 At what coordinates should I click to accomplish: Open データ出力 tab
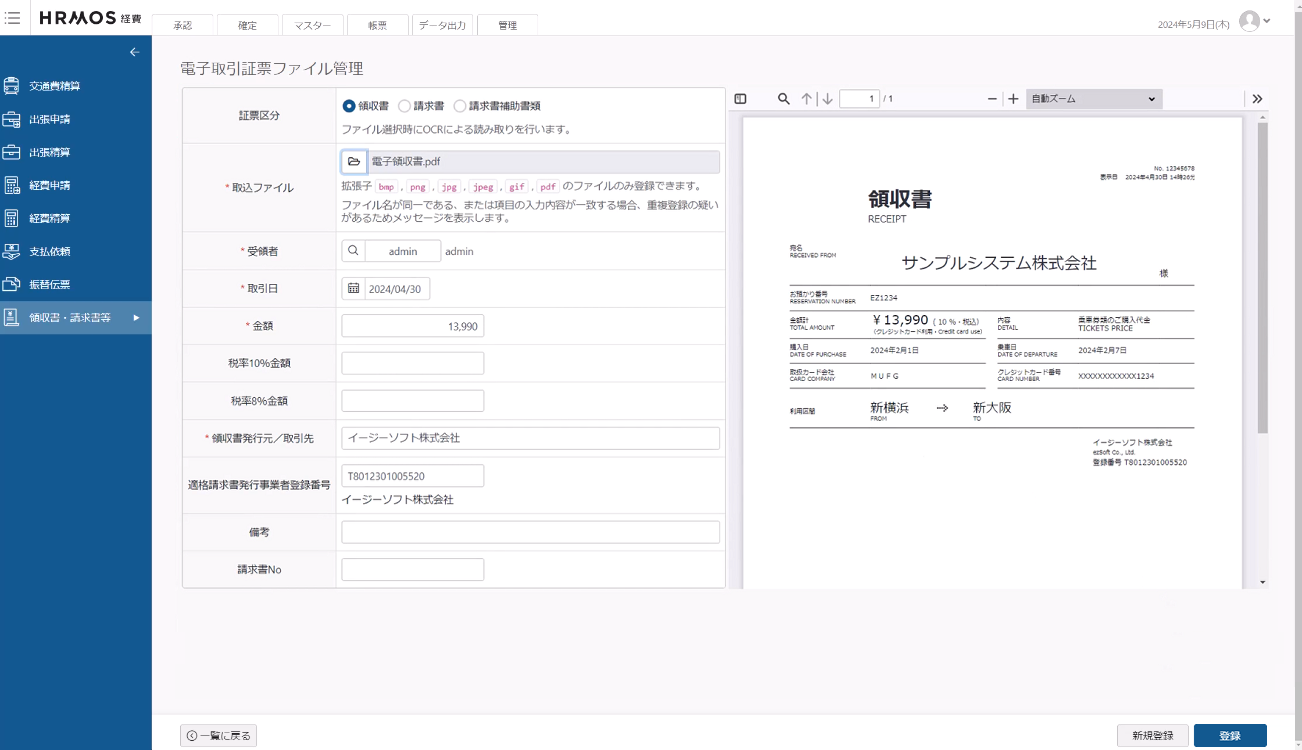pos(442,26)
